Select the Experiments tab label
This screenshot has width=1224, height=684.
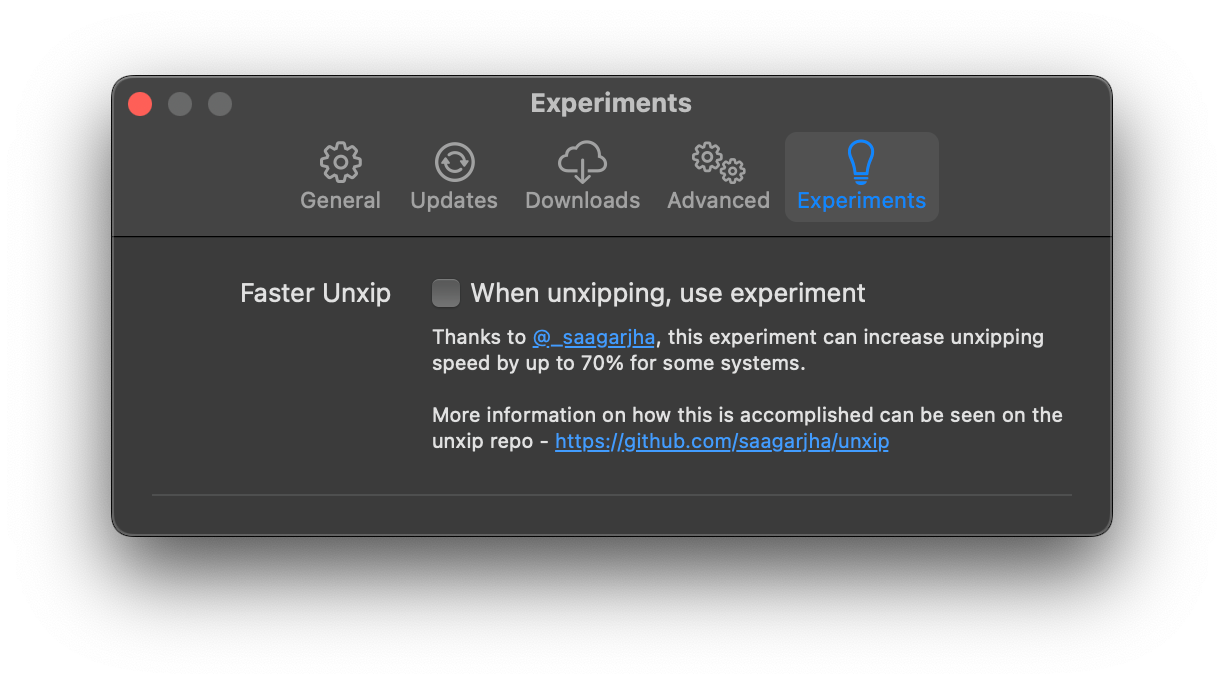pyautogui.click(x=861, y=200)
